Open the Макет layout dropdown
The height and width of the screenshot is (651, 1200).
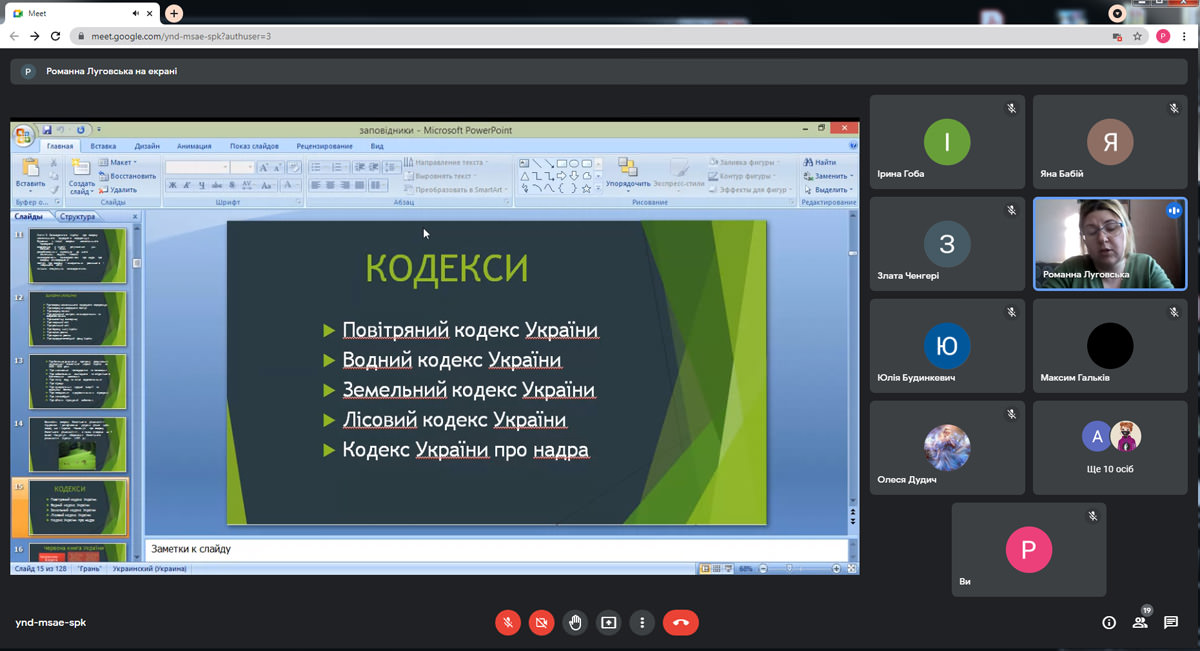[119, 162]
